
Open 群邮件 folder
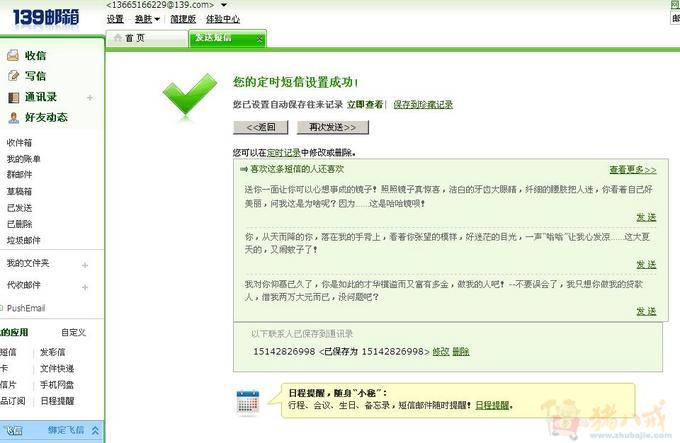[19, 175]
